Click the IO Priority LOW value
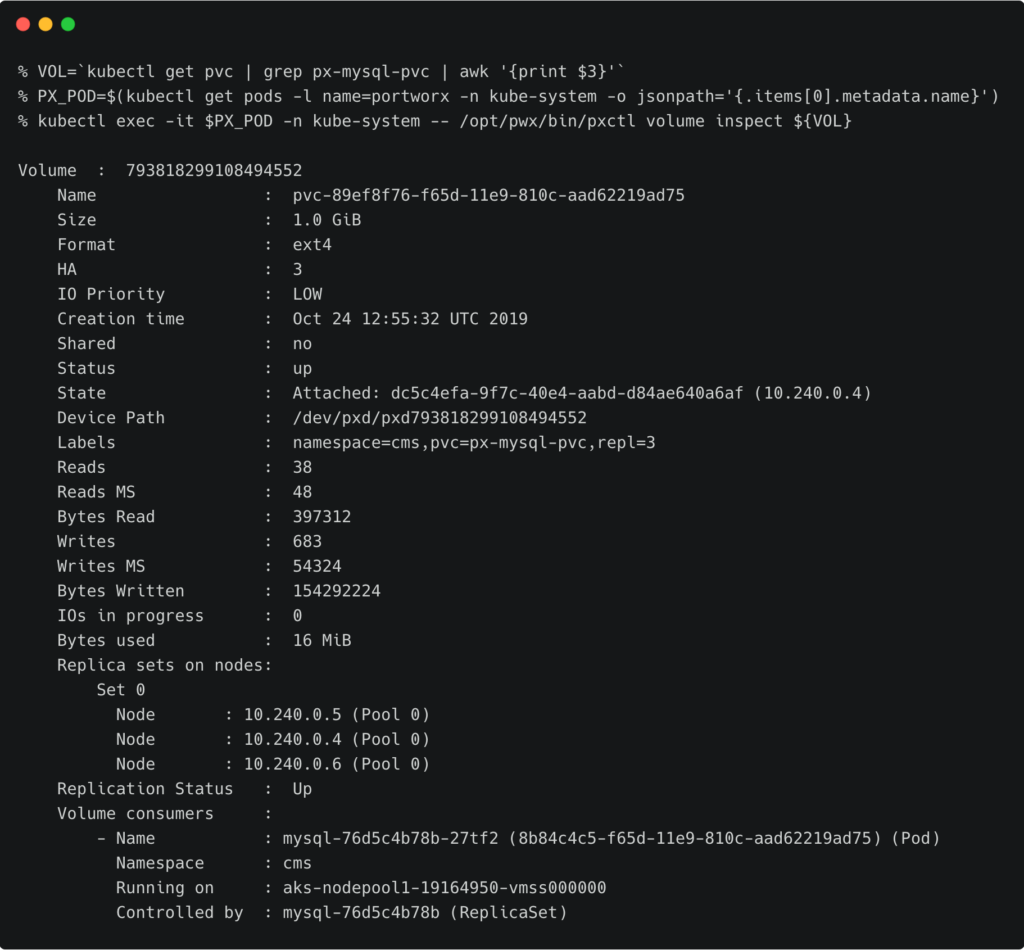1024x950 pixels. (307, 294)
